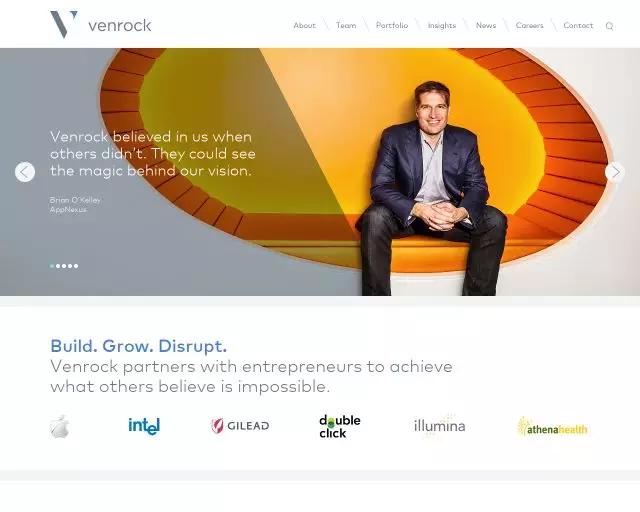Click the Illumina logo

pyautogui.click(x=440, y=426)
